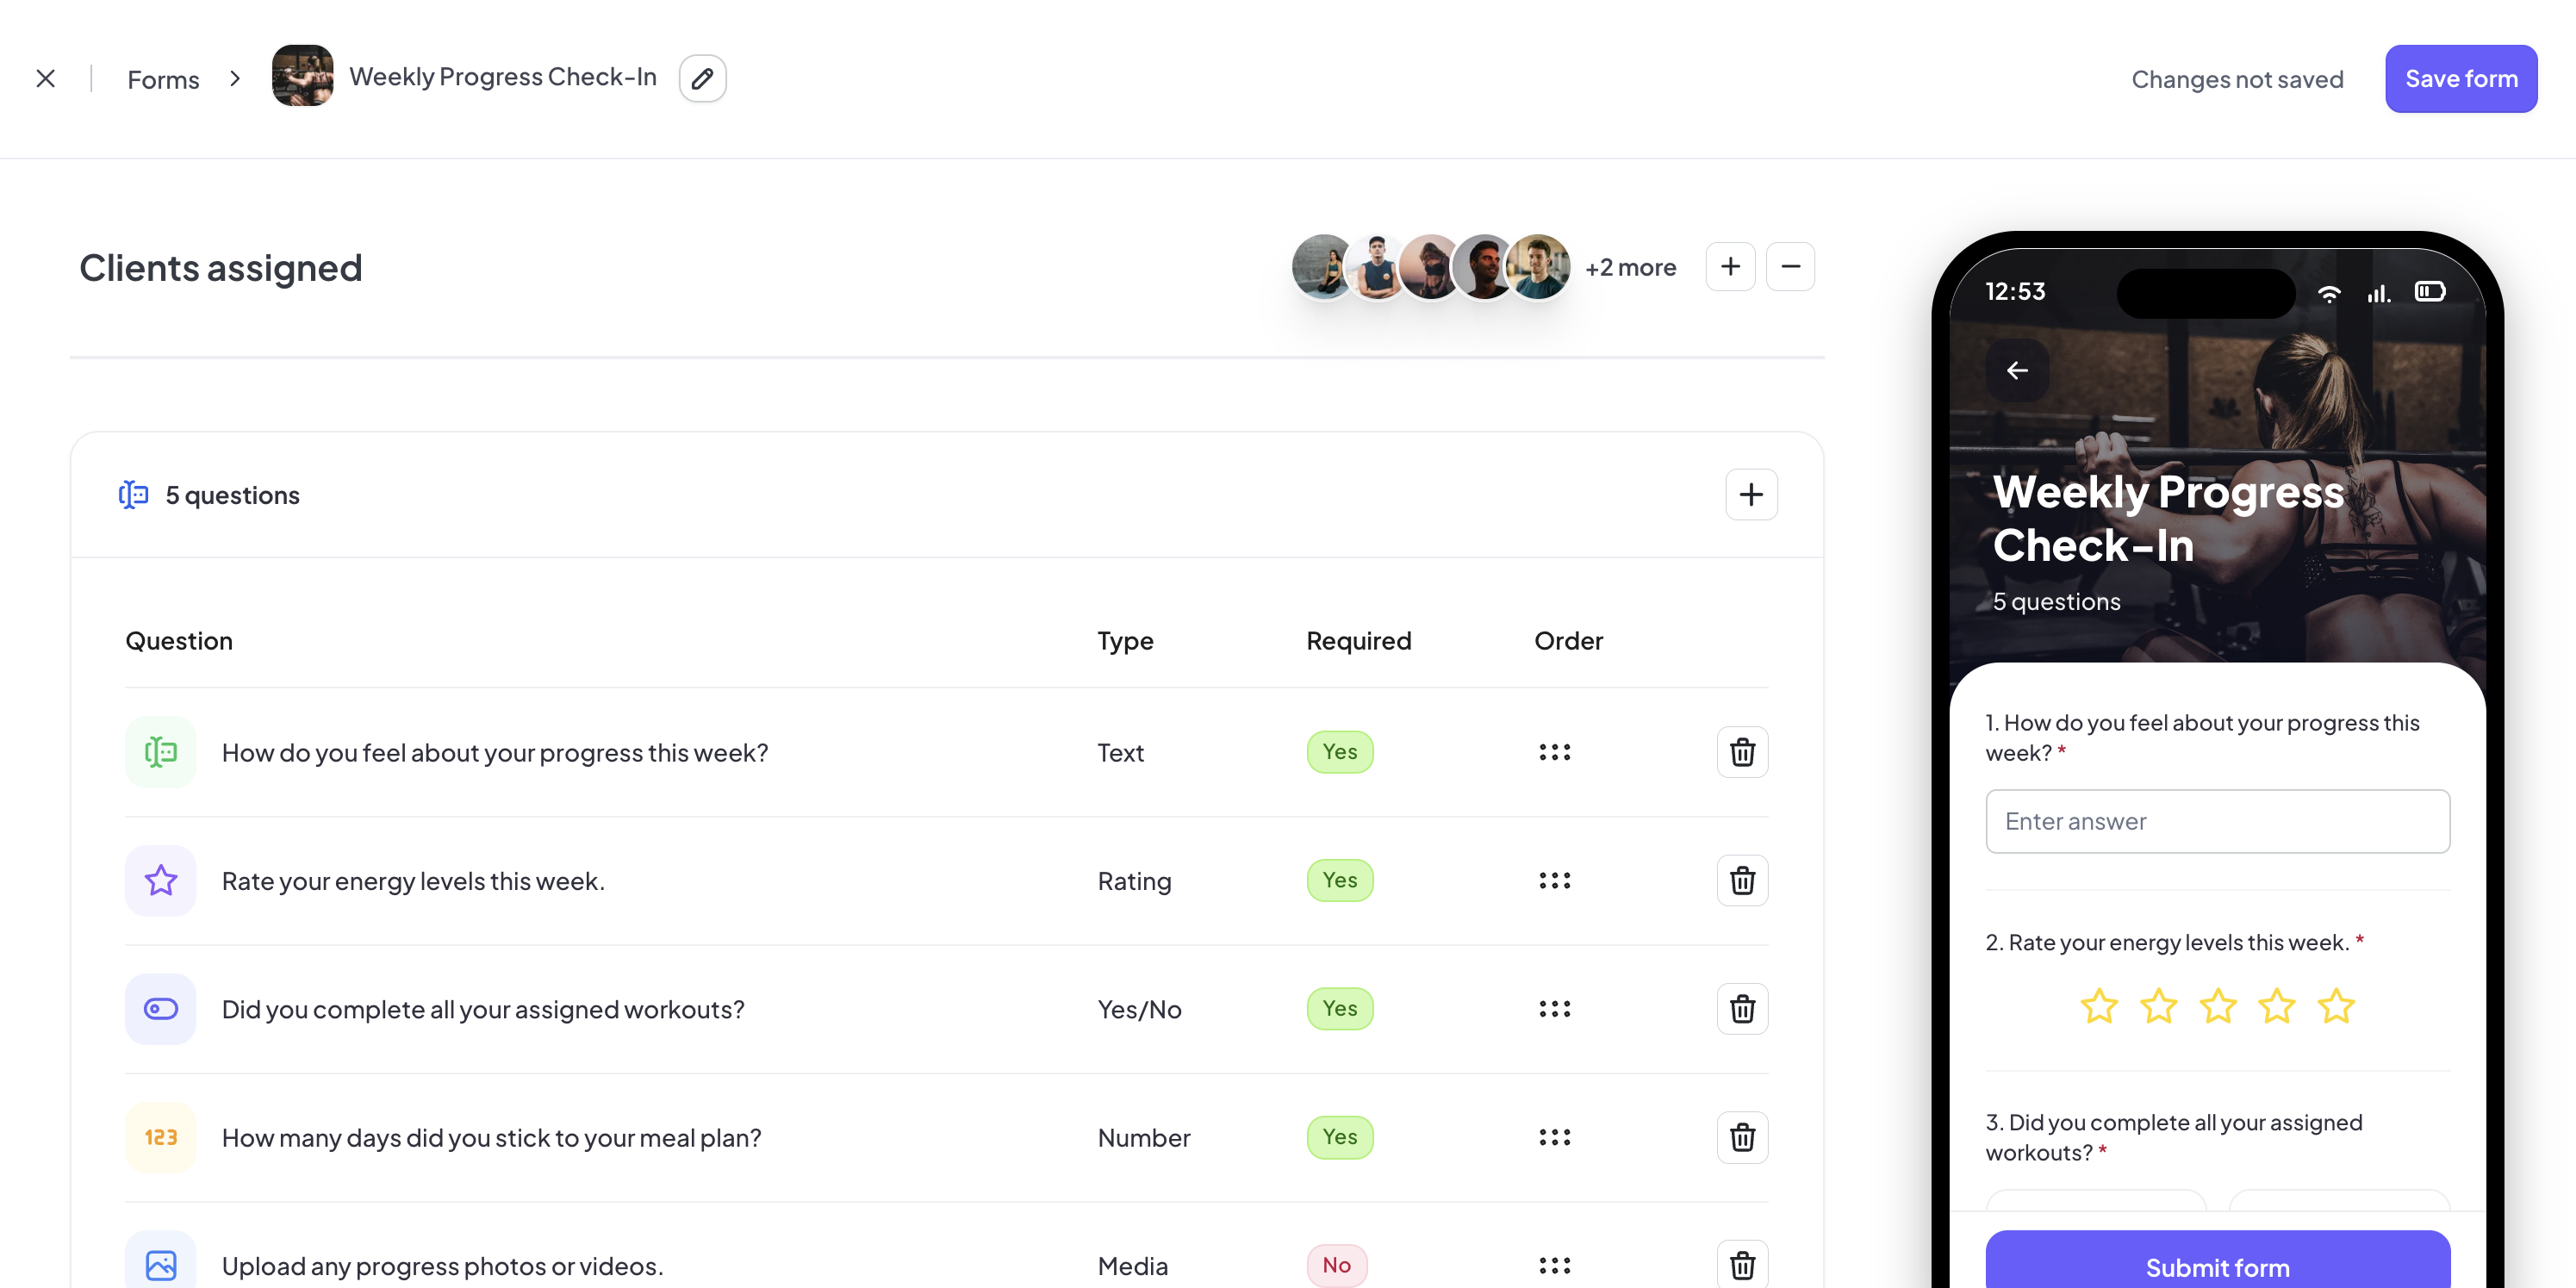The width and height of the screenshot is (2576, 1288).
Task: Select the fourth assigned client avatar
Action: click(1483, 267)
